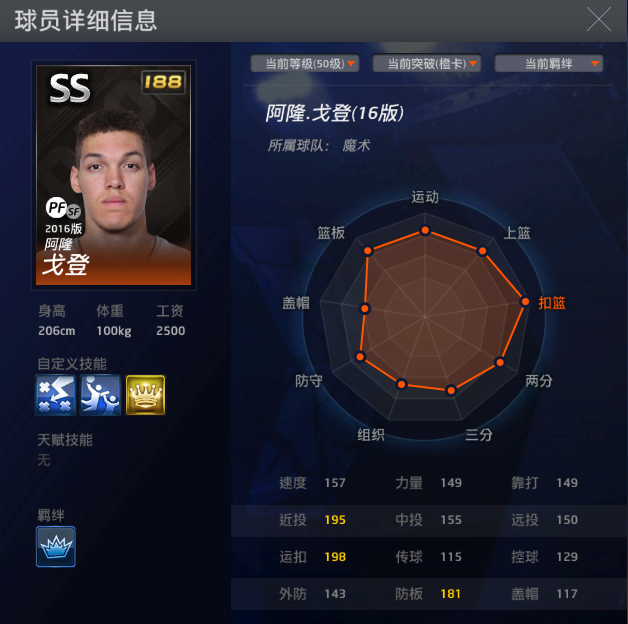The width and height of the screenshot is (628, 624).
Task: Open the gold crown skill icon
Action: click(x=145, y=395)
